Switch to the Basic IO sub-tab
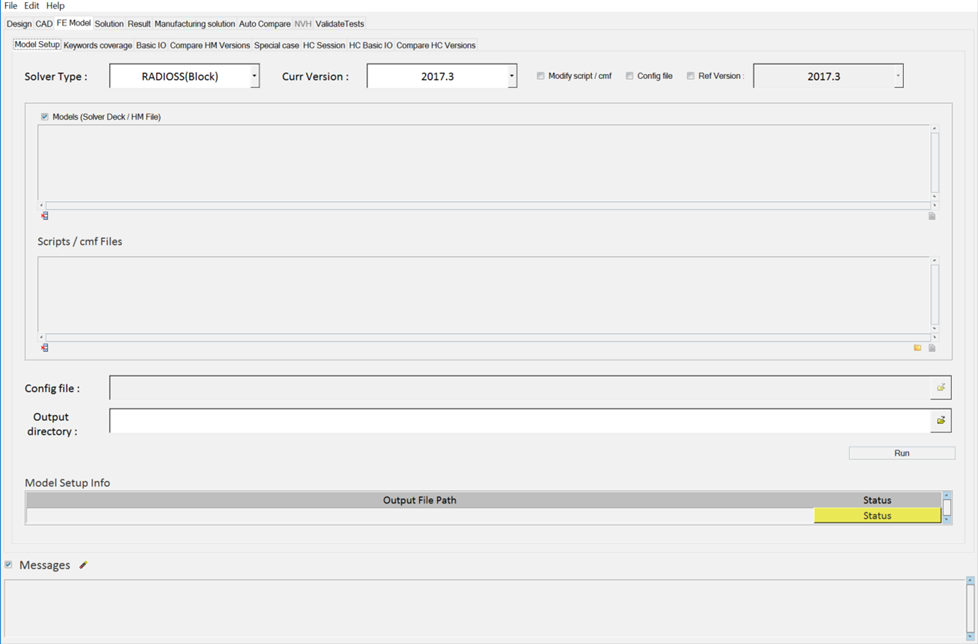Viewport: 978px width, 644px height. [151, 46]
